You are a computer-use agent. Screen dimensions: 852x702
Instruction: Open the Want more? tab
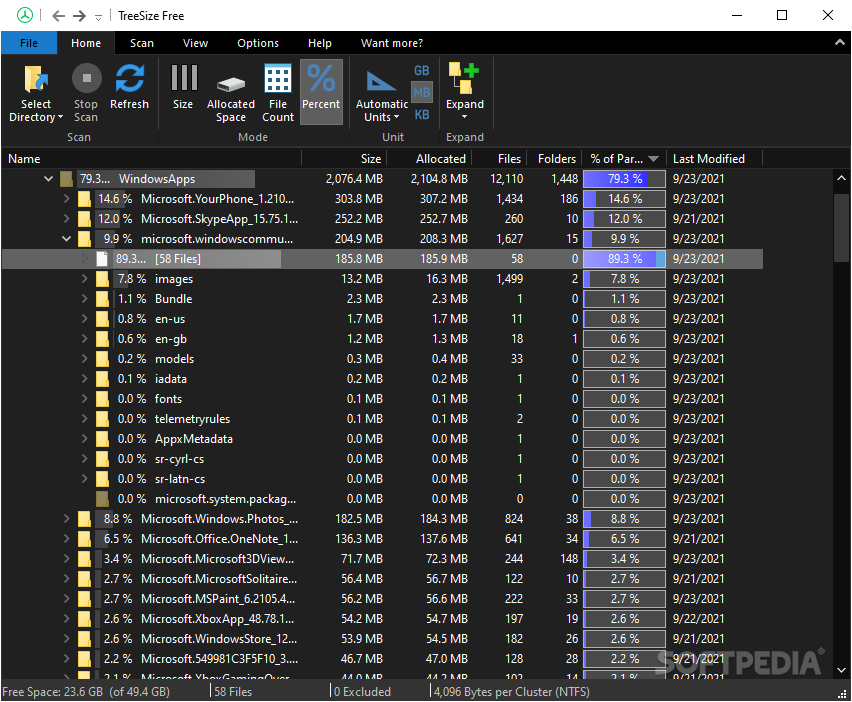click(x=392, y=43)
